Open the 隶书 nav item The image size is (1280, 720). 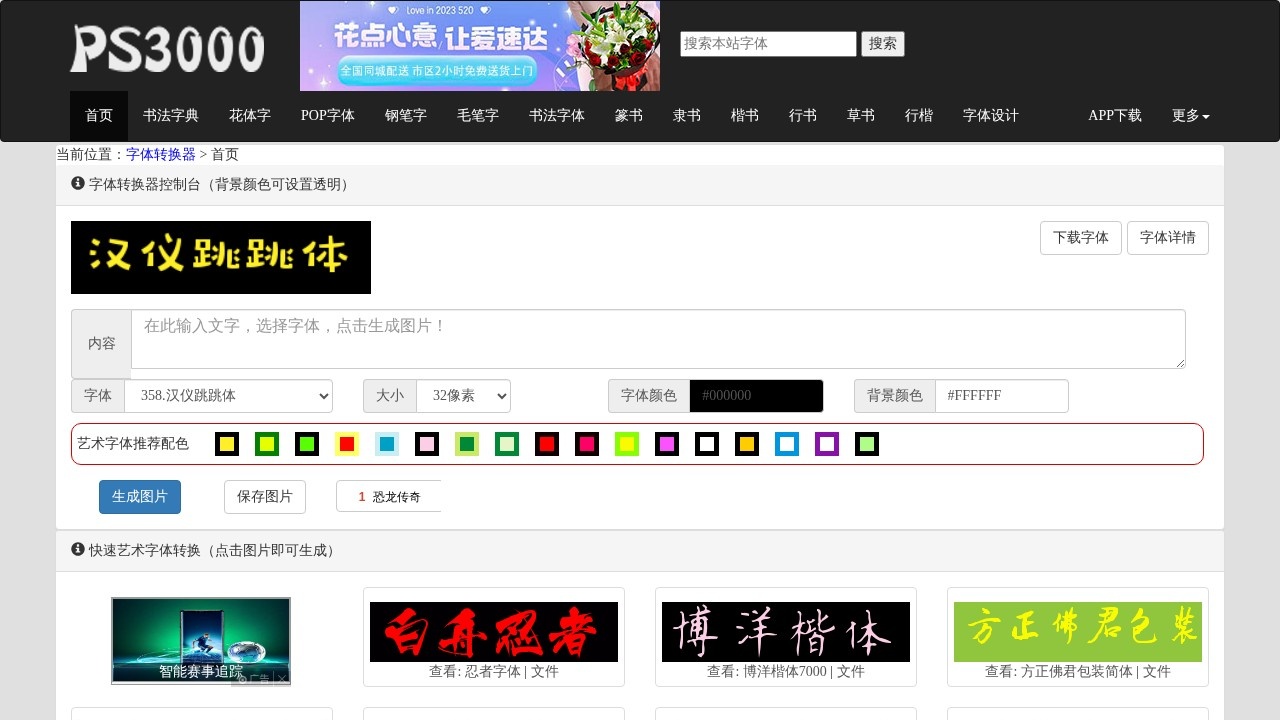point(687,116)
